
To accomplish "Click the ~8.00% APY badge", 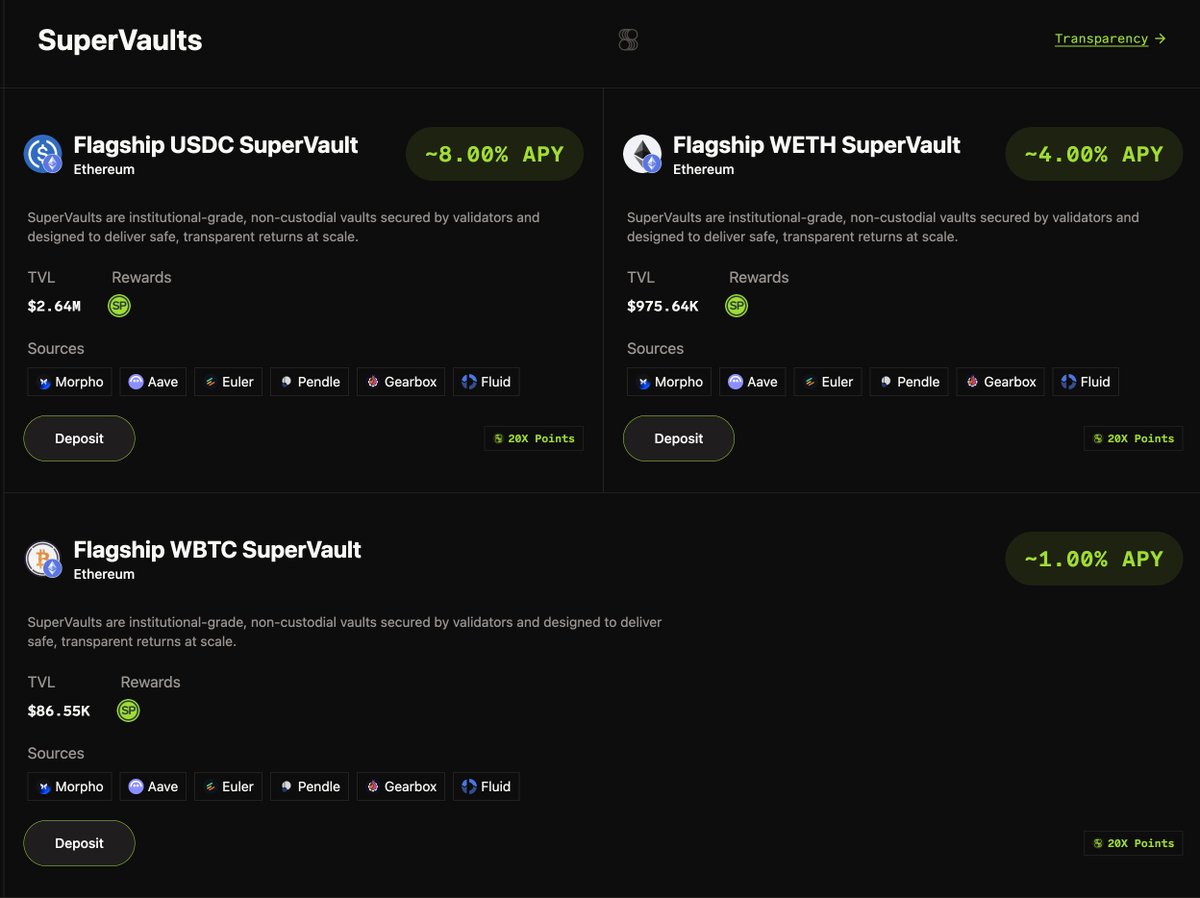I will 494,154.
